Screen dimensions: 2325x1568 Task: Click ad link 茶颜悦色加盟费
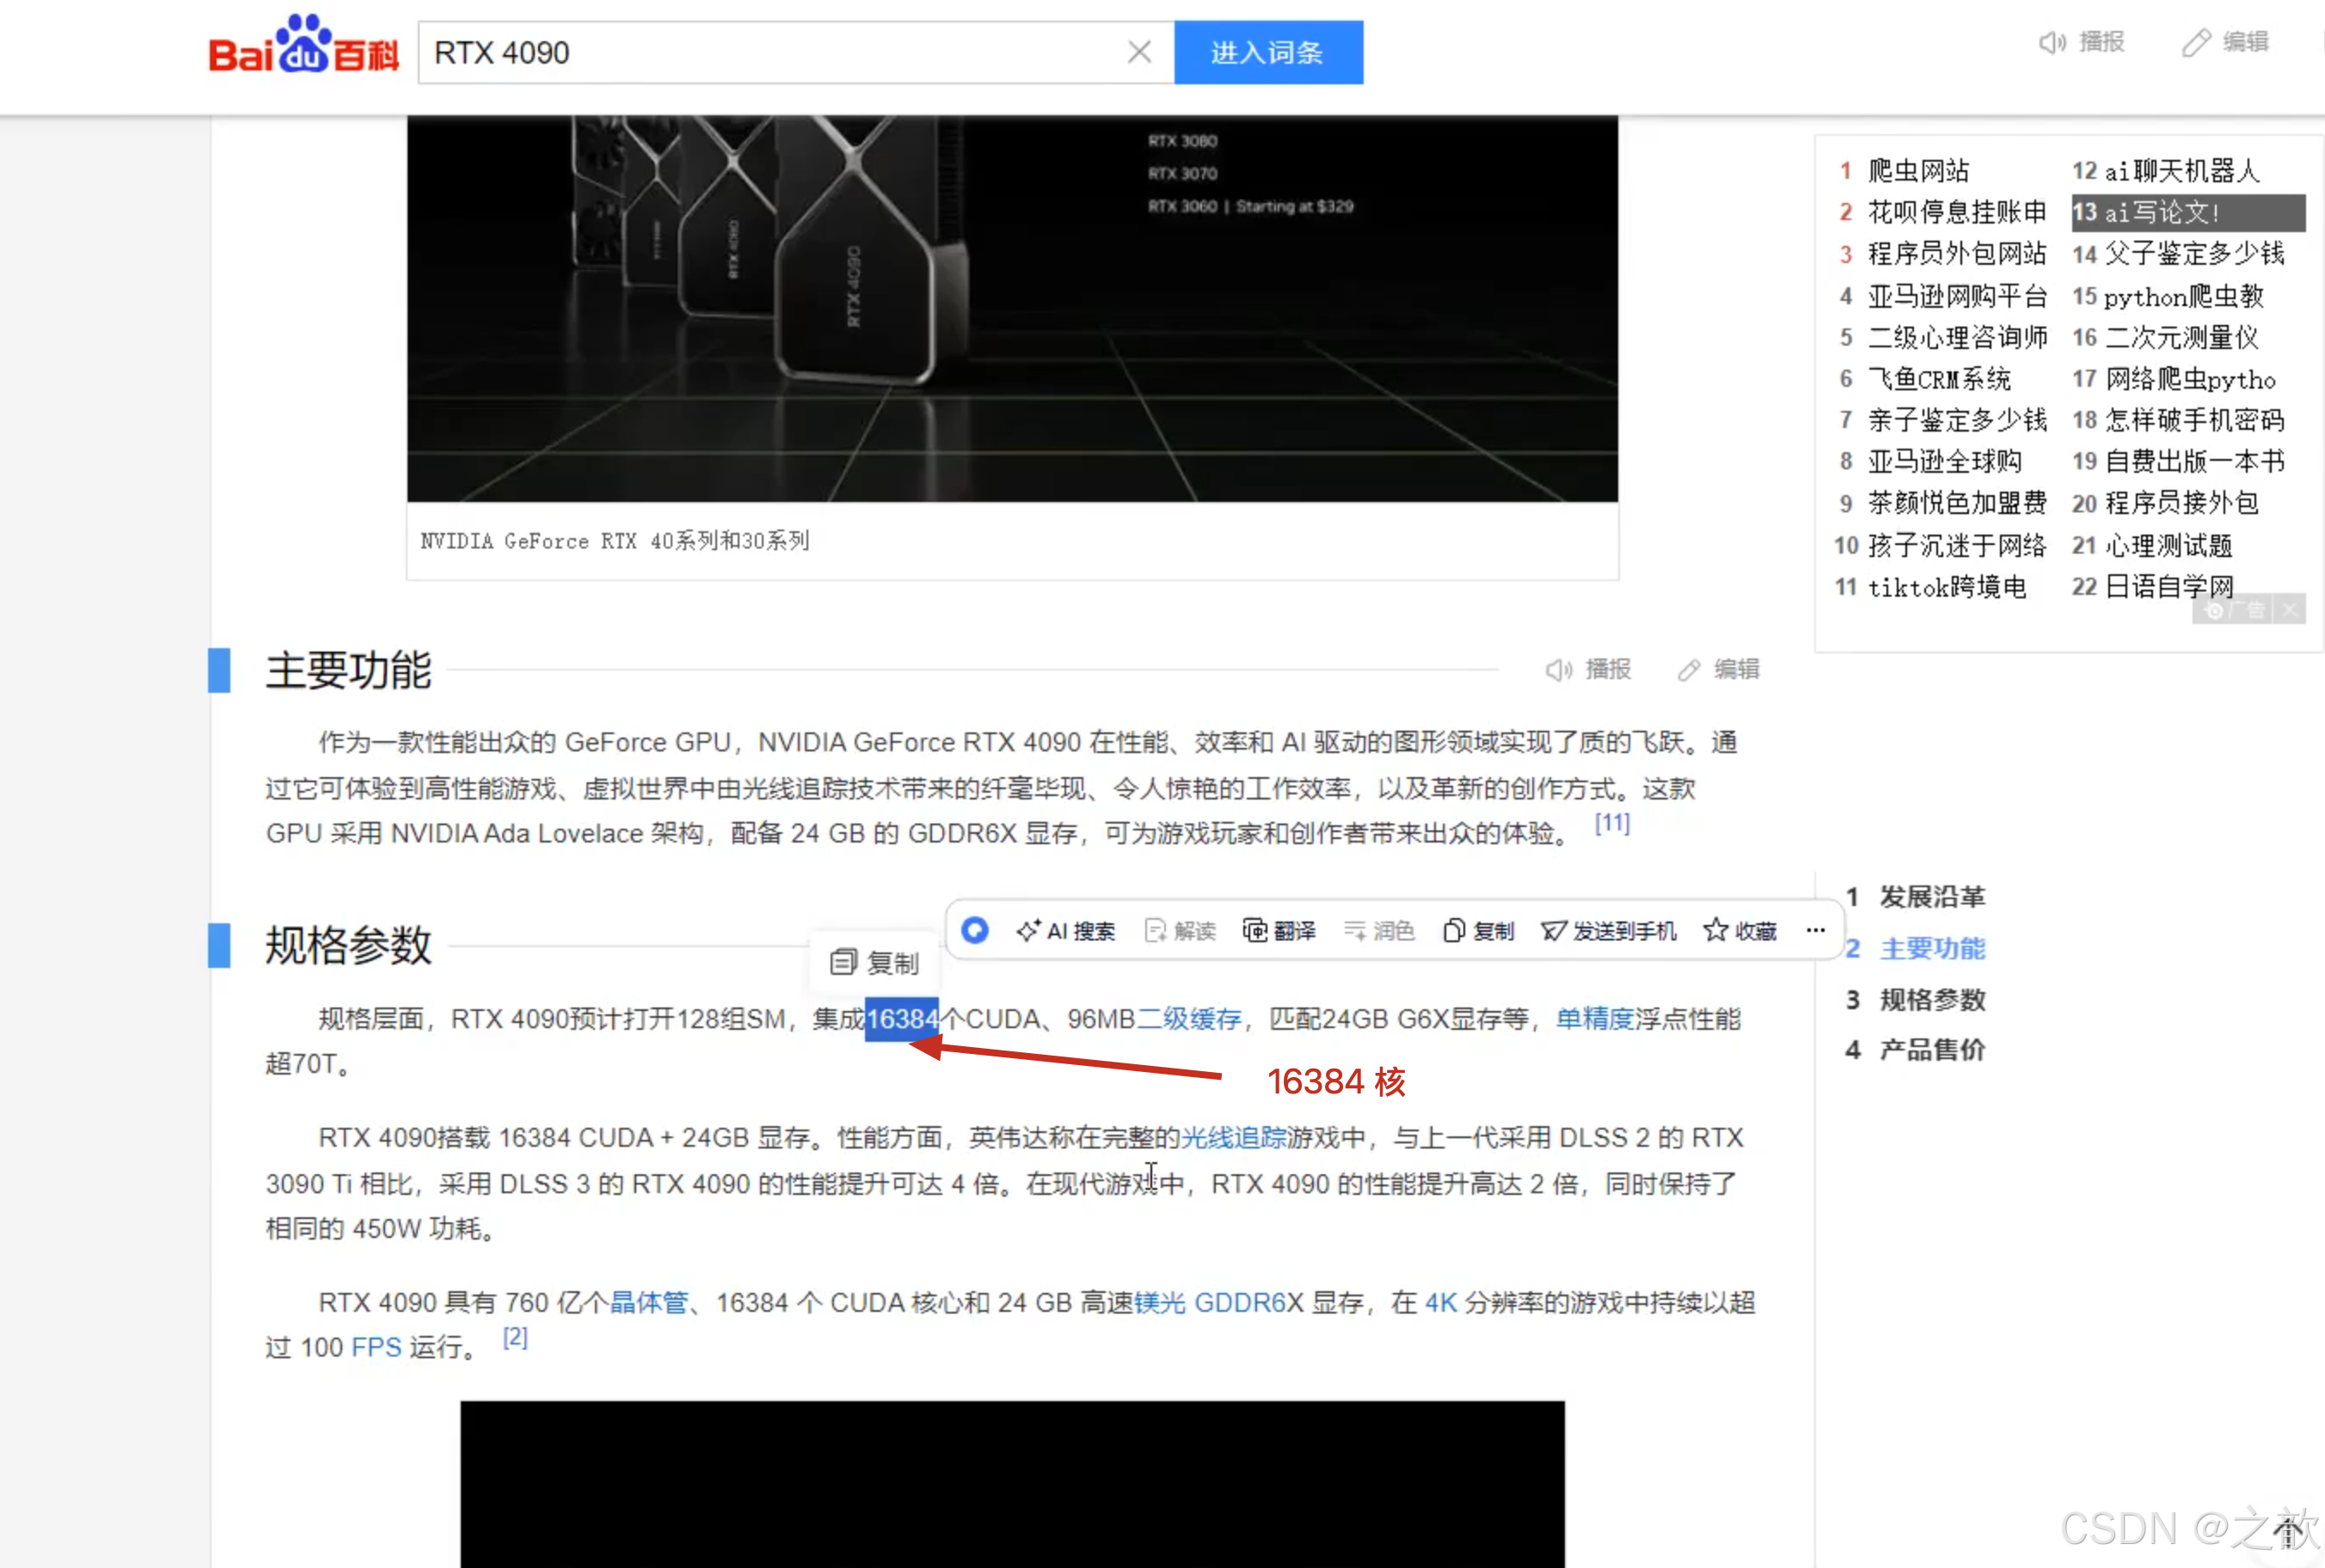[1957, 503]
